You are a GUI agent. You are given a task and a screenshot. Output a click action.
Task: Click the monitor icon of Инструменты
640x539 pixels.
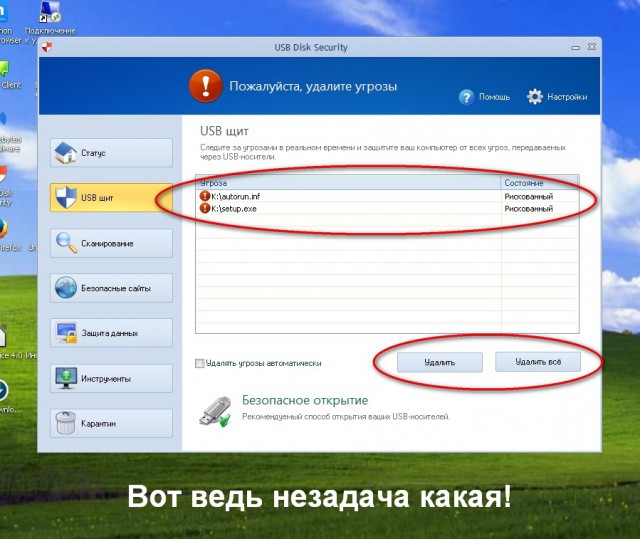coord(66,378)
